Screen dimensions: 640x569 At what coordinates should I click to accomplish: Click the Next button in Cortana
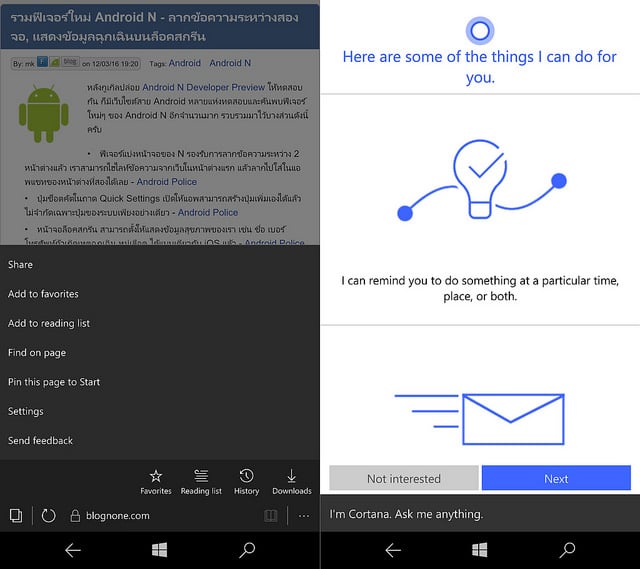(x=556, y=478)
